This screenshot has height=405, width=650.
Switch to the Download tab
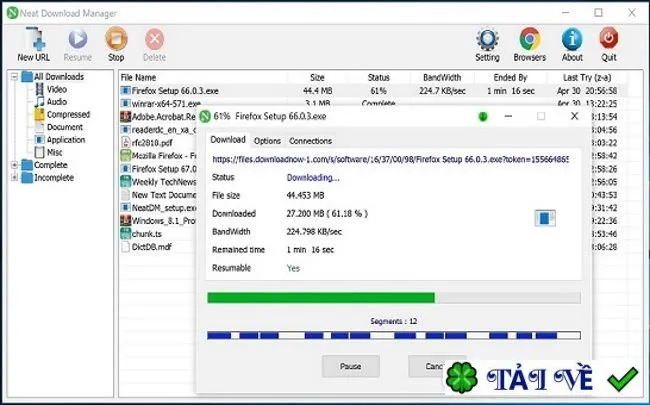click(228, 140)
